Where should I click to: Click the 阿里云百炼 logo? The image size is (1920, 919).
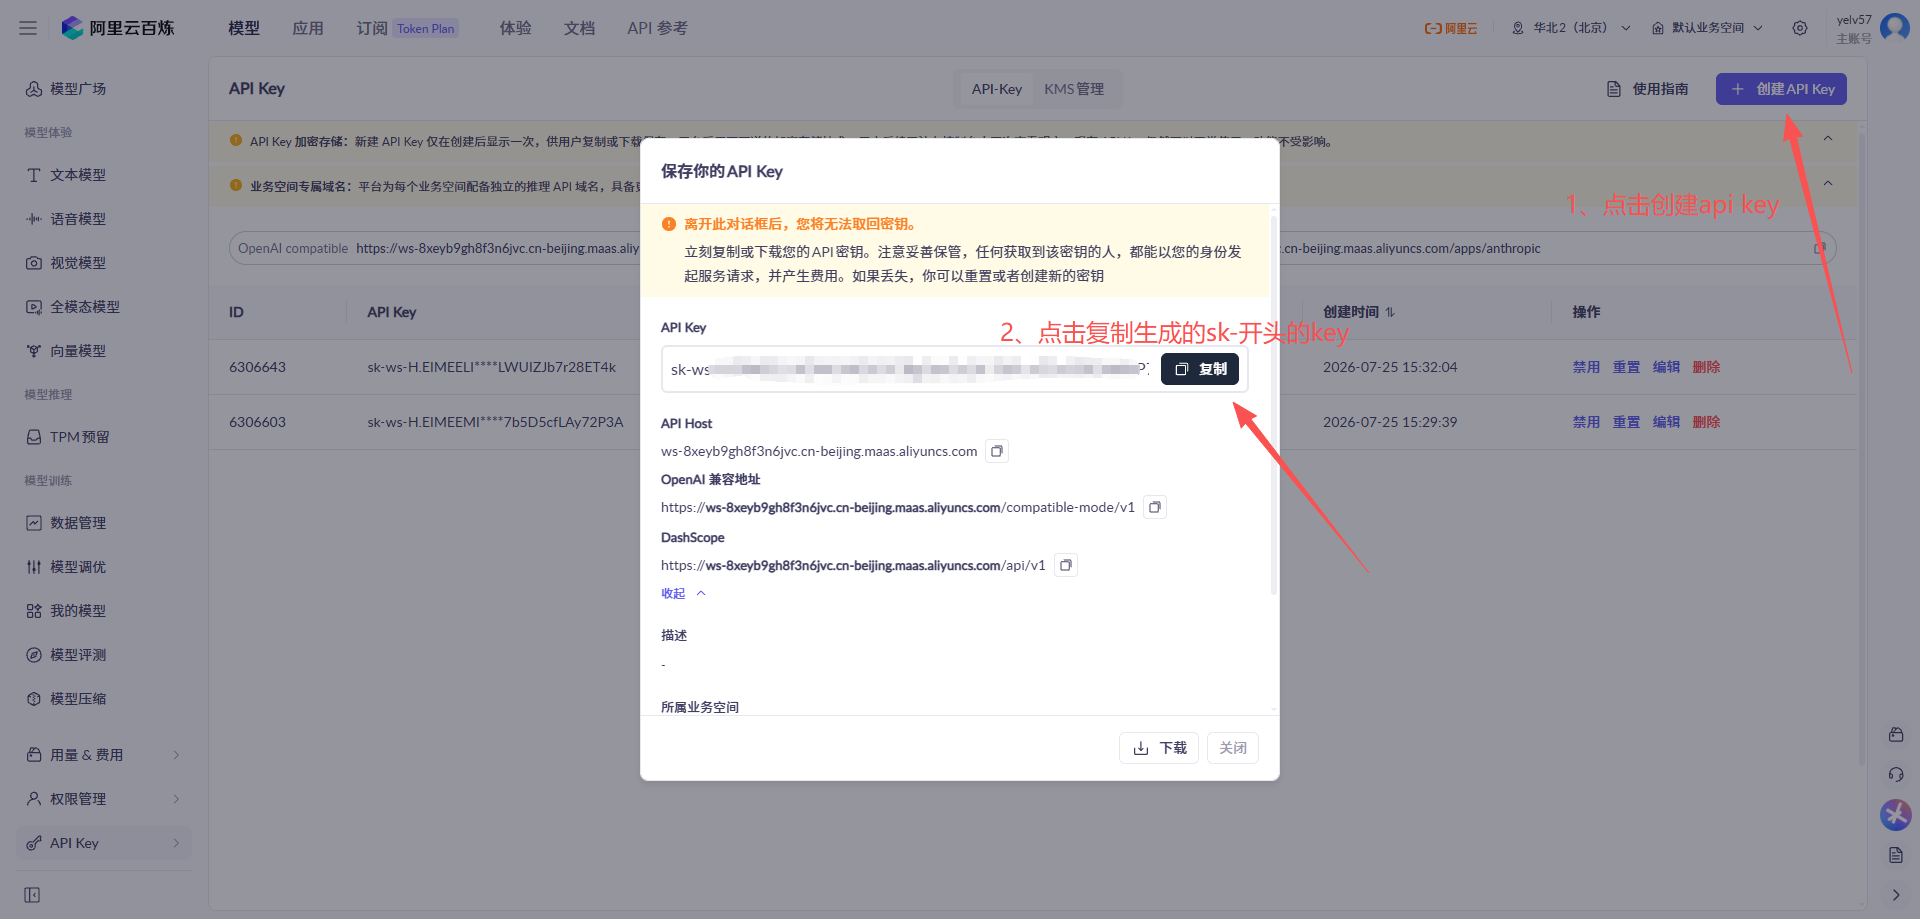coord(118,28)
